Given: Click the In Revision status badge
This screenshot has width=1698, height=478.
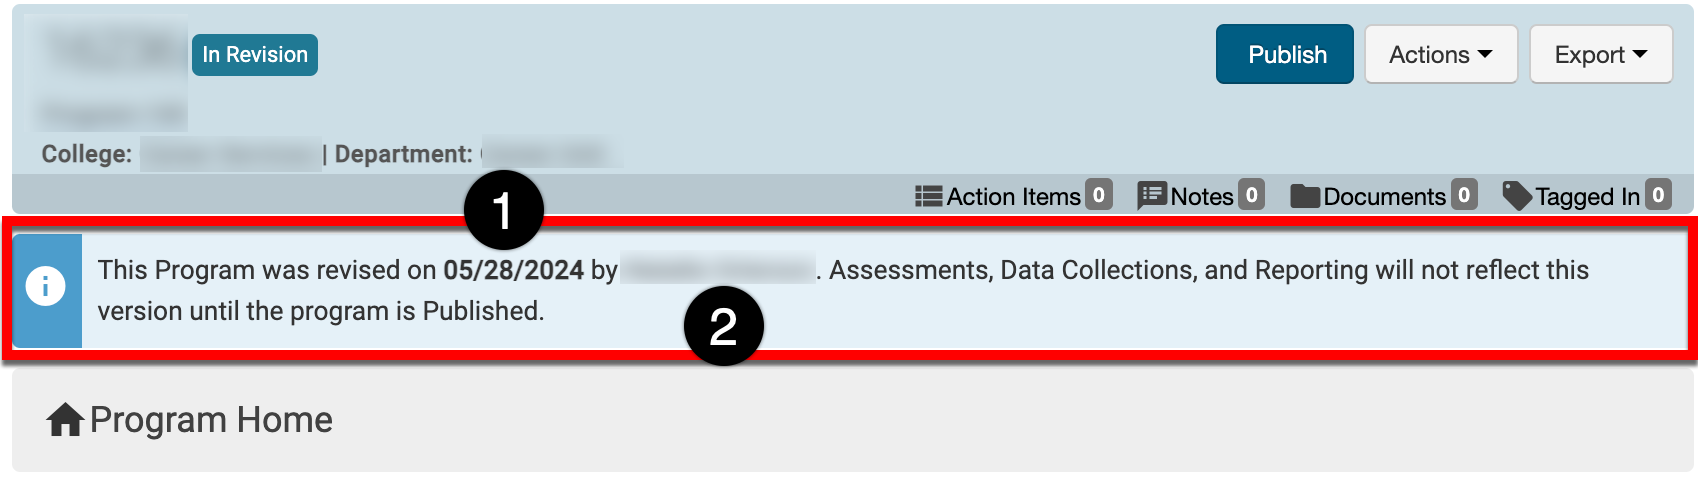Looking at the screenshot, I should (255, 55).
